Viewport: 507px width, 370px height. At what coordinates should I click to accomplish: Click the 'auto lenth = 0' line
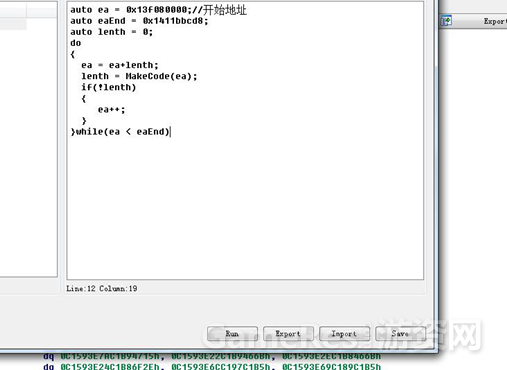(x=111, y=32)
